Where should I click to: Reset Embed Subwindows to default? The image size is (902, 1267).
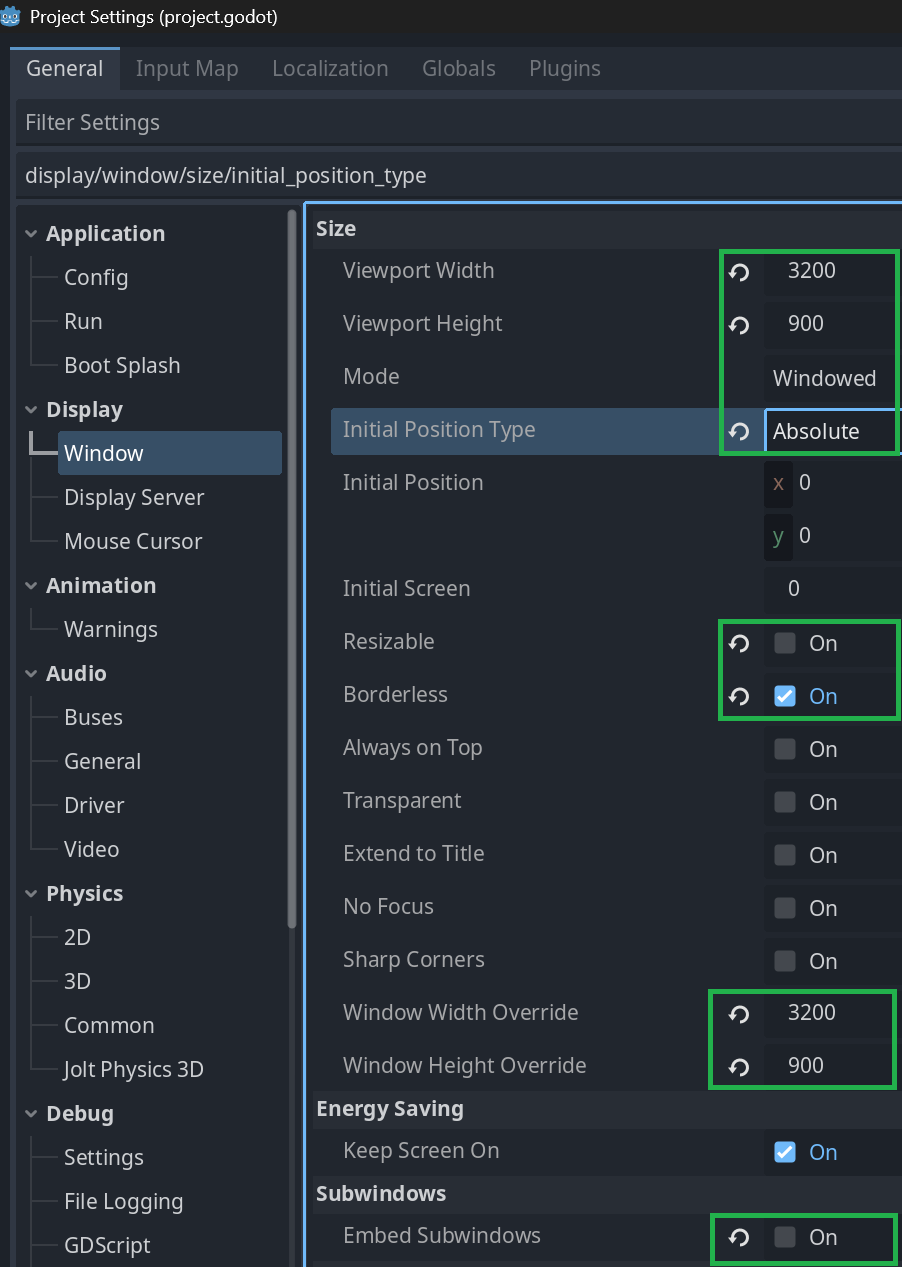(x=739, y=1238)
